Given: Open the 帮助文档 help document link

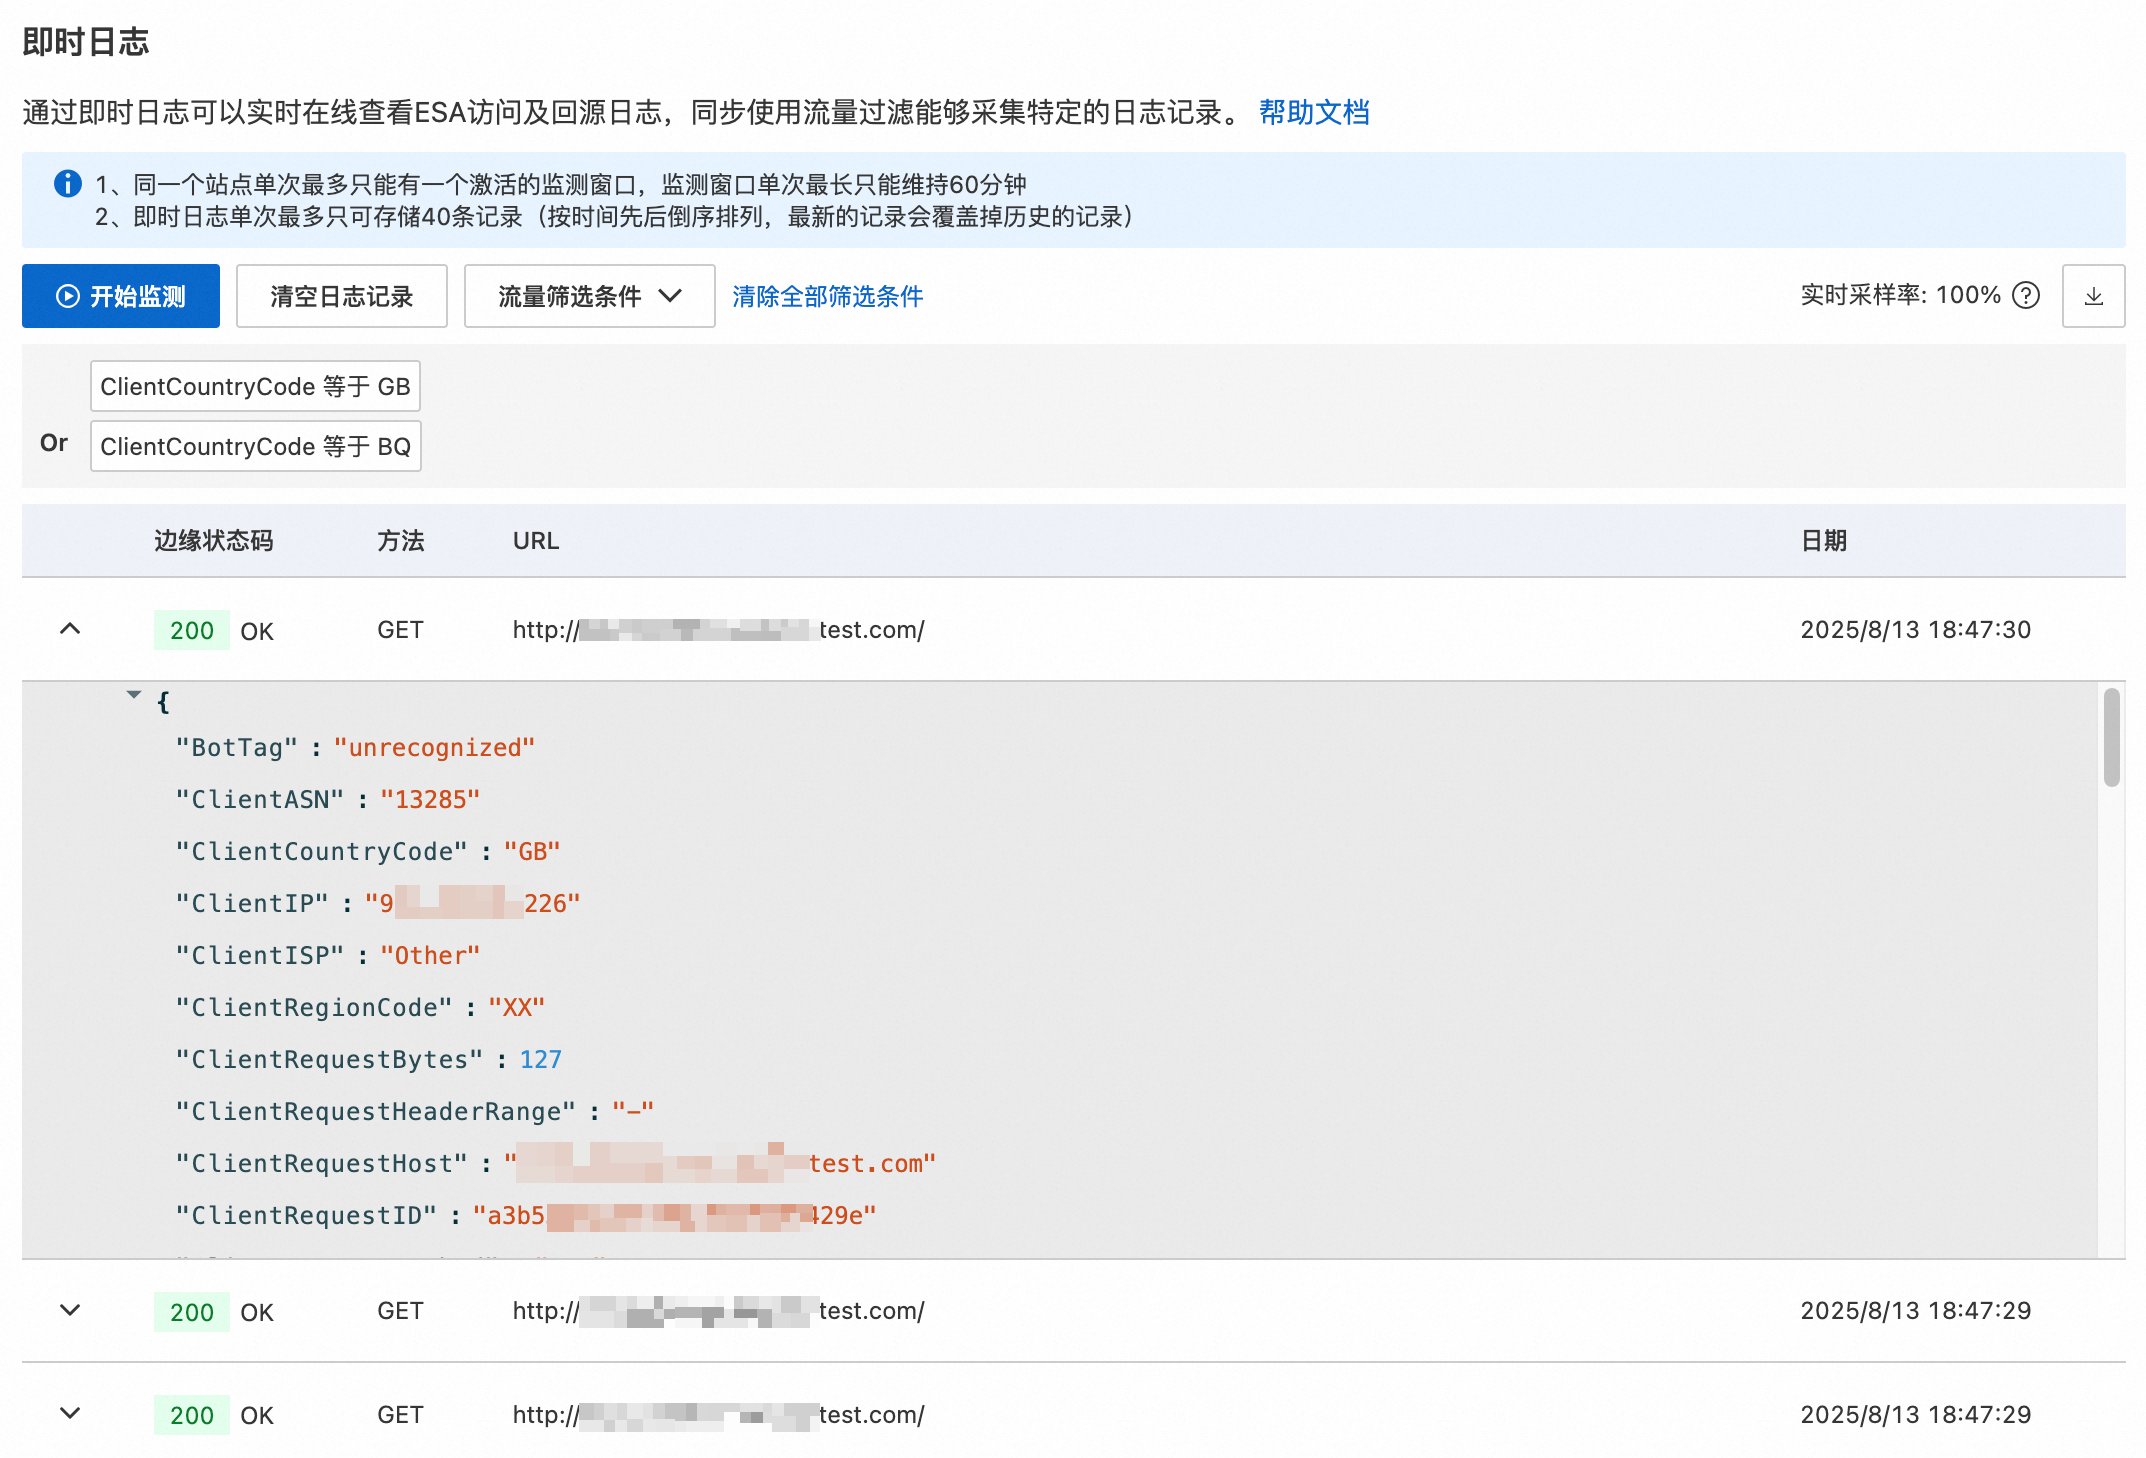Looking at the screenshot, I should [x=1313, y=112].
